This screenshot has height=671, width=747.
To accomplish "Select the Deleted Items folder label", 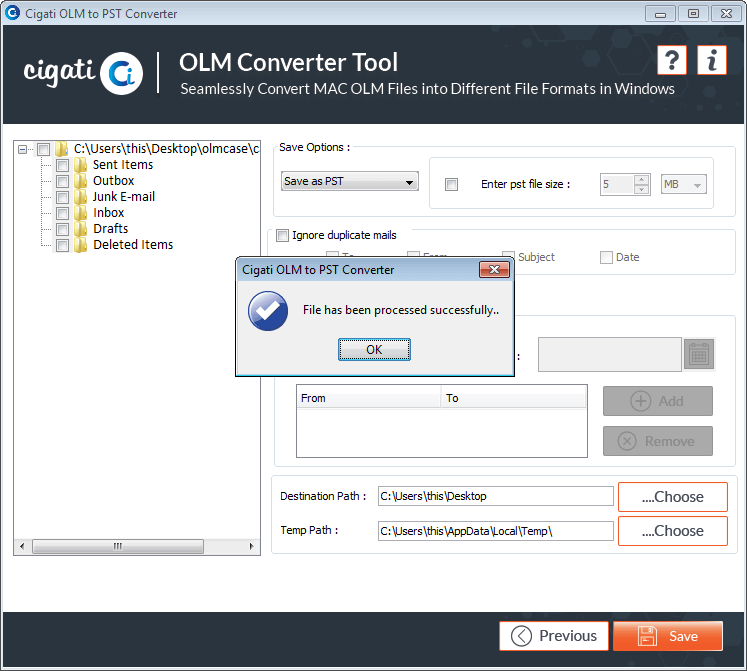I will pos(133,245).
